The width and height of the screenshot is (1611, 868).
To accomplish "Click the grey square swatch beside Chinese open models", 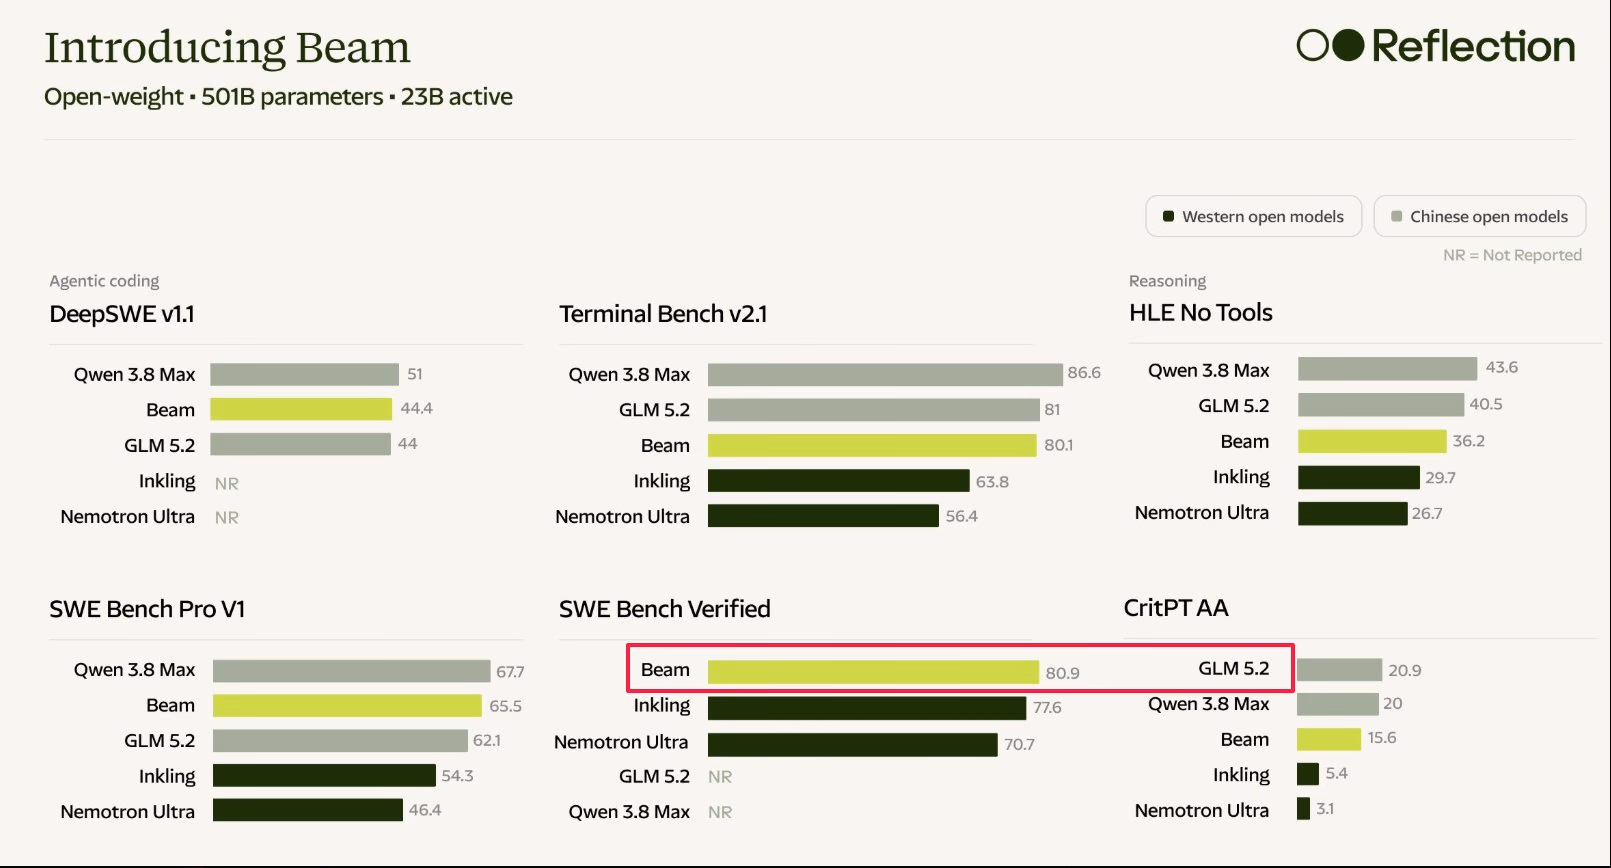I will coord(1396,216).
